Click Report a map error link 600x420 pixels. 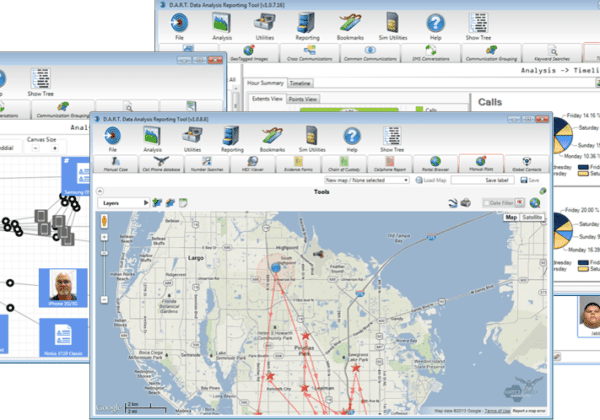click(x=529, y=411)
